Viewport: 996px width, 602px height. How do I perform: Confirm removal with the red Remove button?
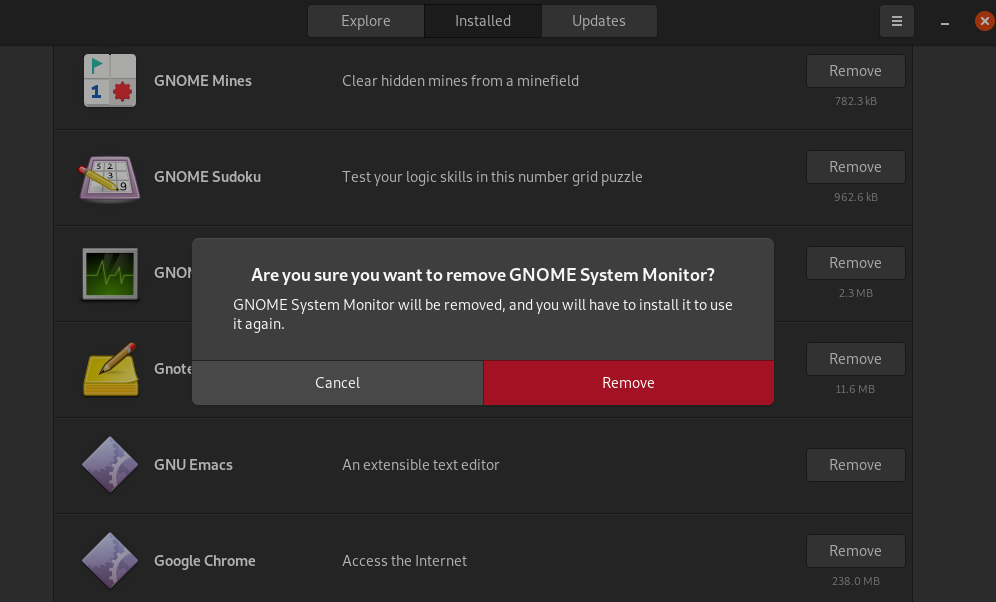point(628,383)
